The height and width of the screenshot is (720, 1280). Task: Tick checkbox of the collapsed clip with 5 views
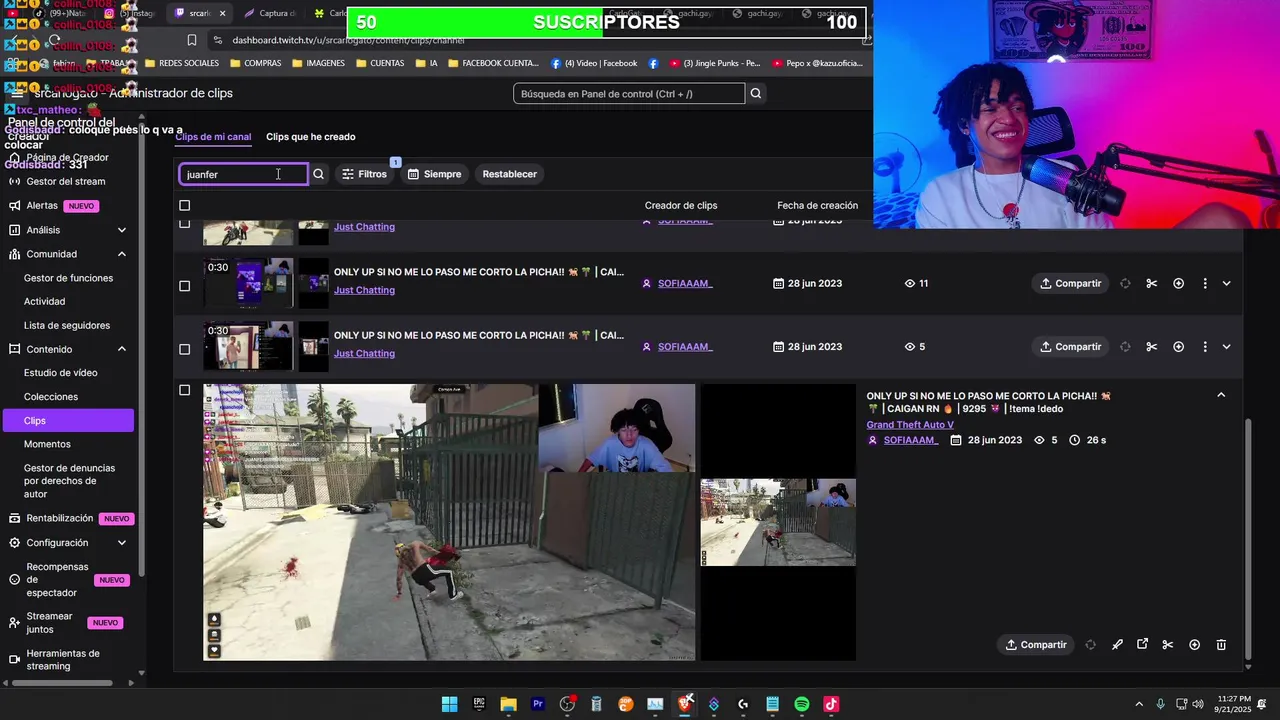(x=184, y=349)
